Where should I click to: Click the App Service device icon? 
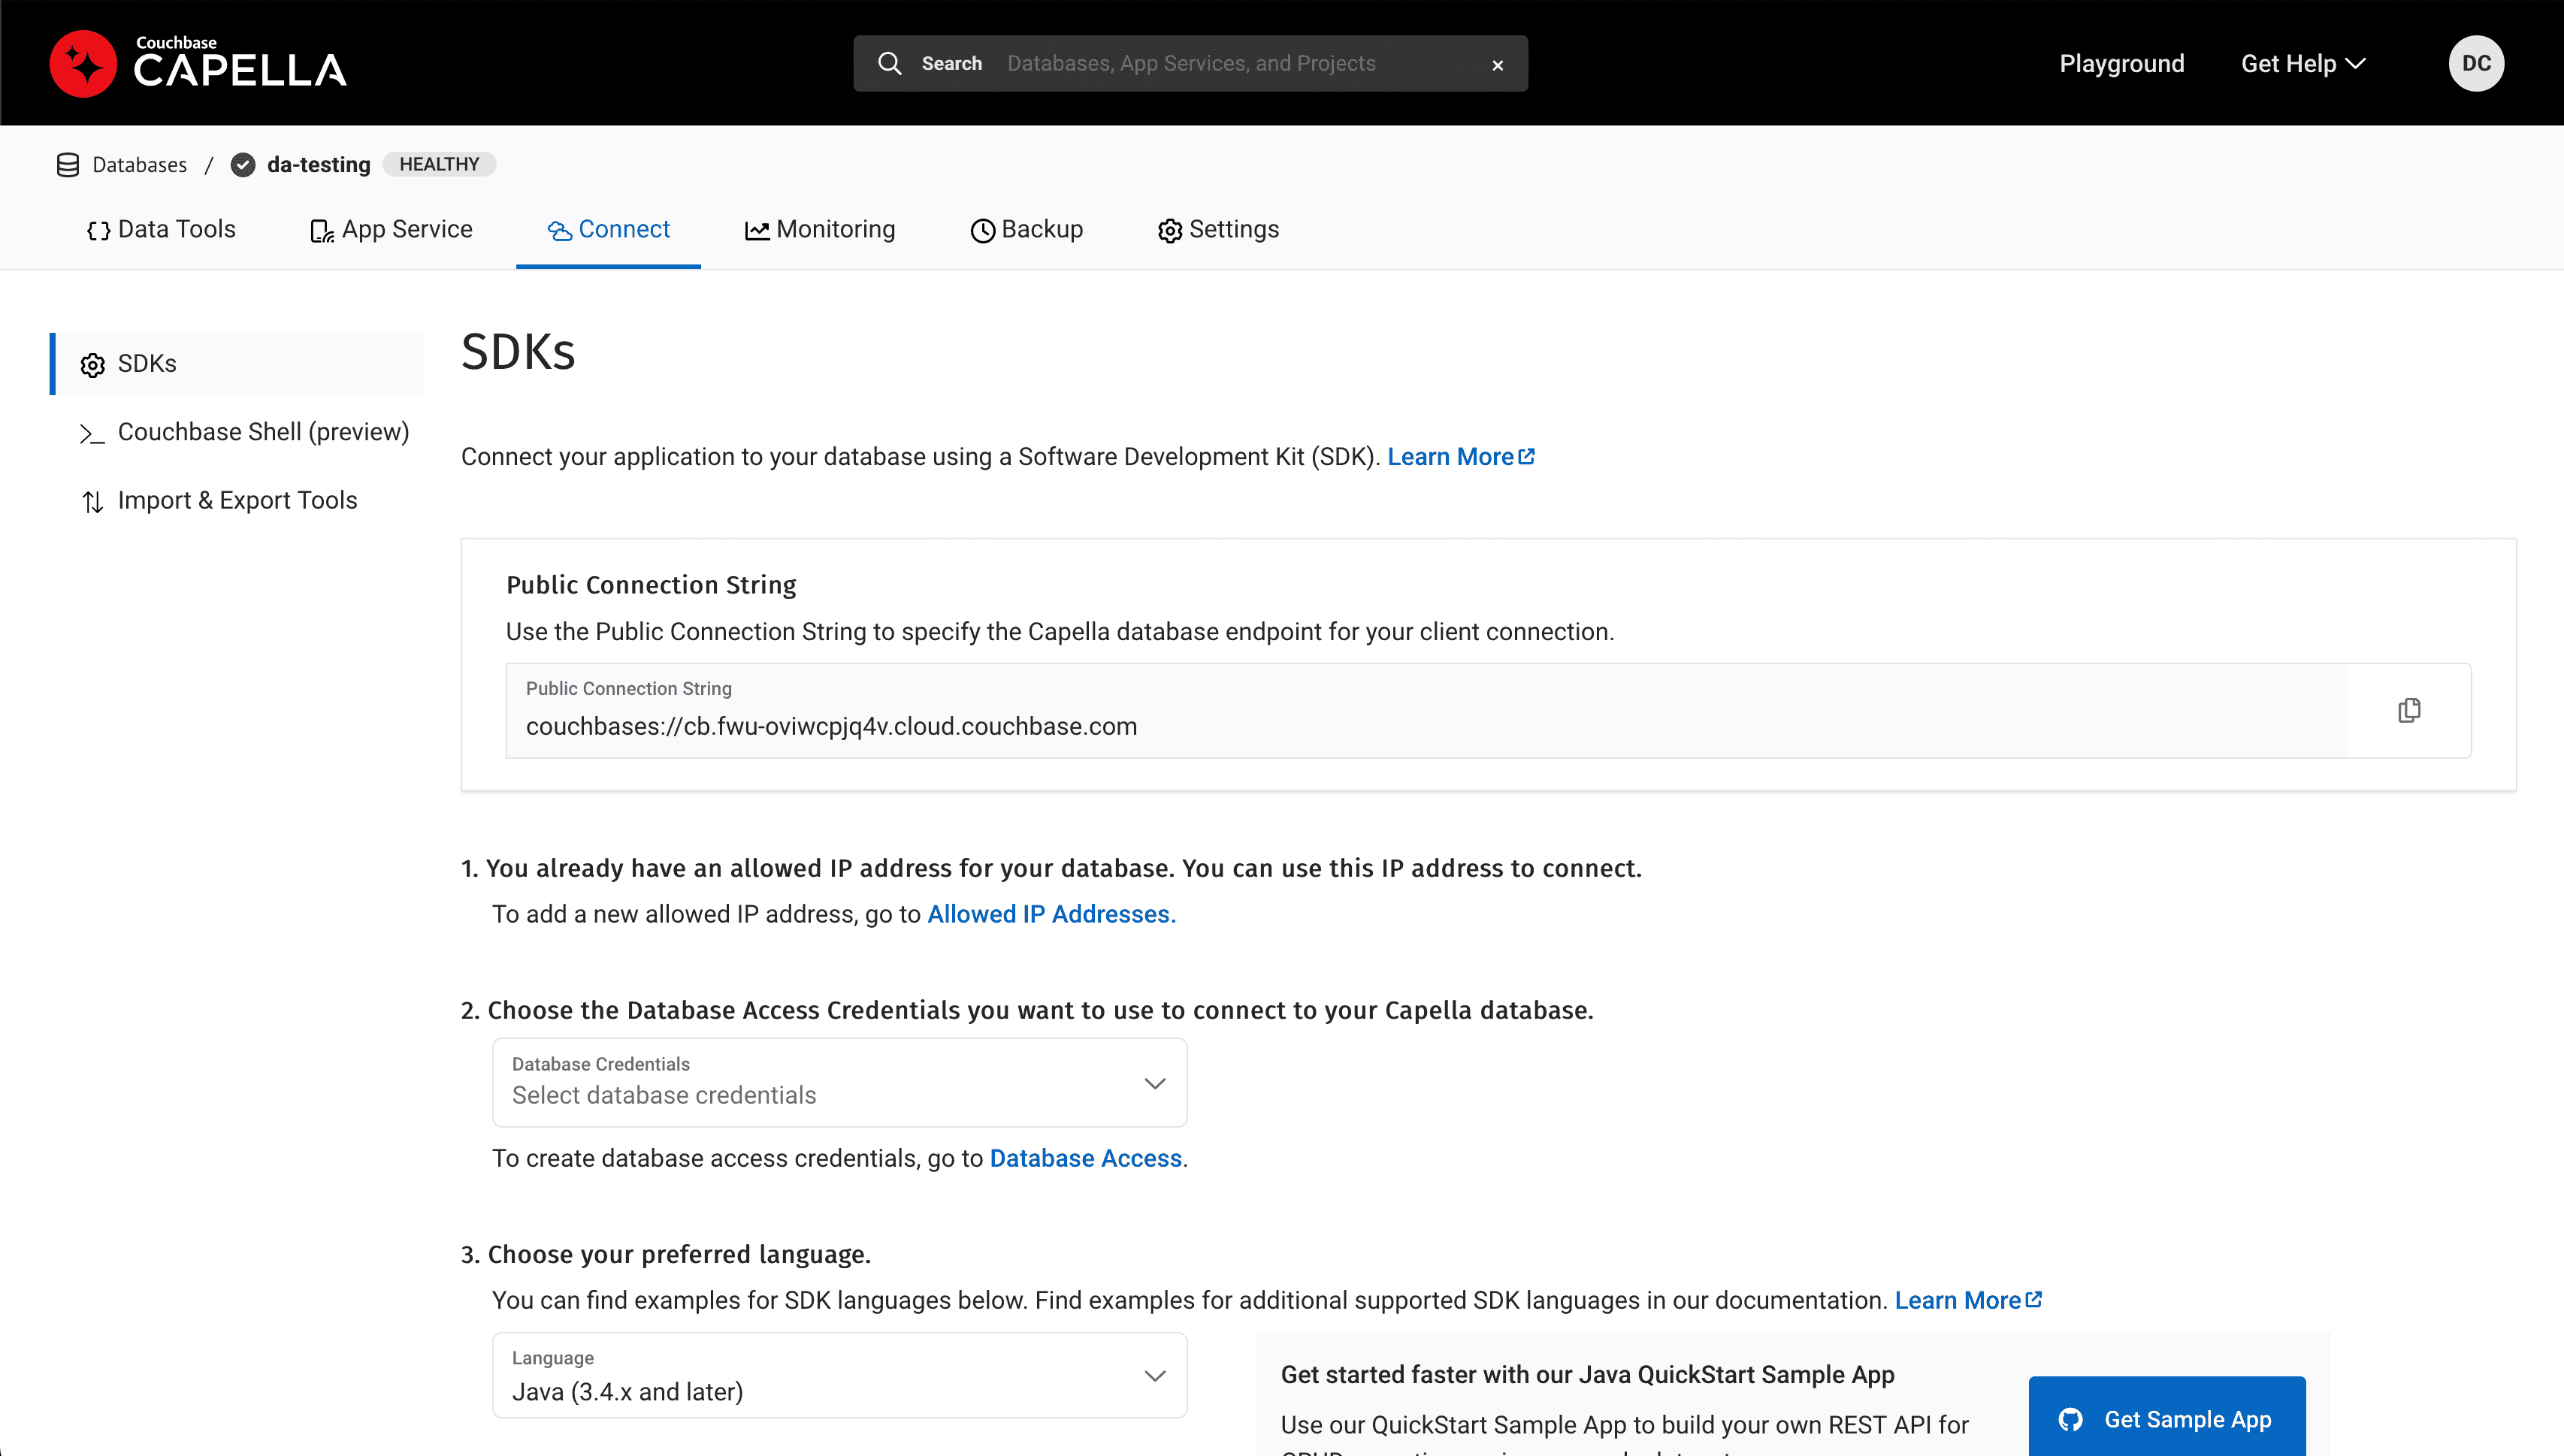tap(321, 231)
